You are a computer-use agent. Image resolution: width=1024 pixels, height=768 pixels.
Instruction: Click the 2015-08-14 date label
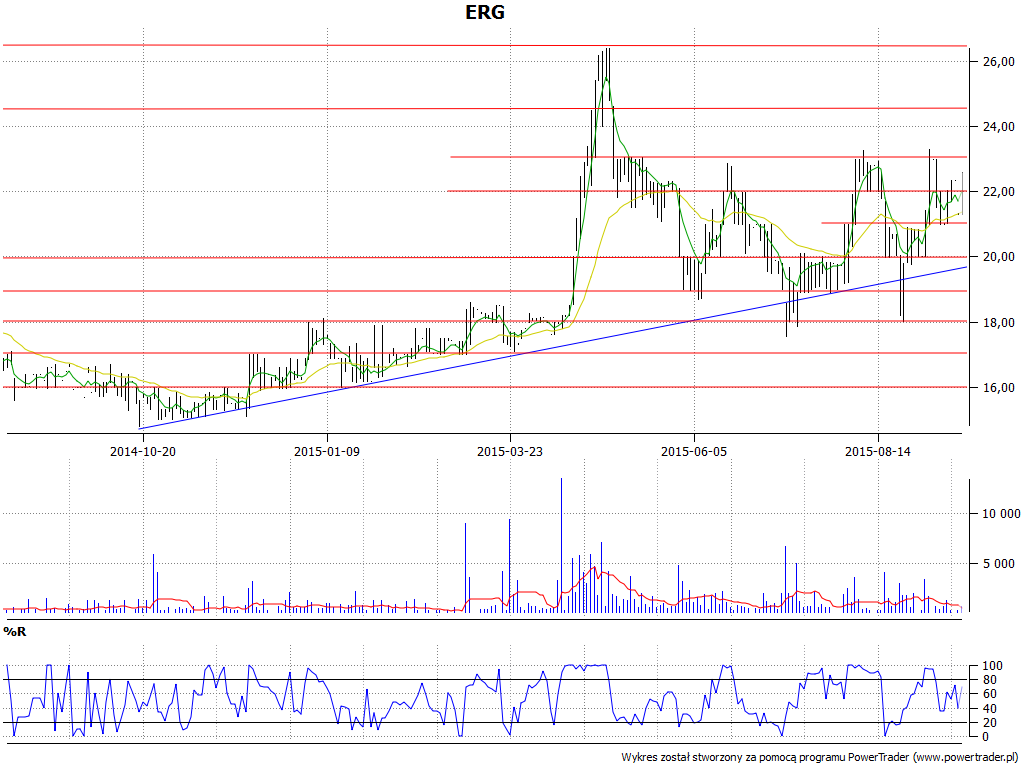coord(878,451)
